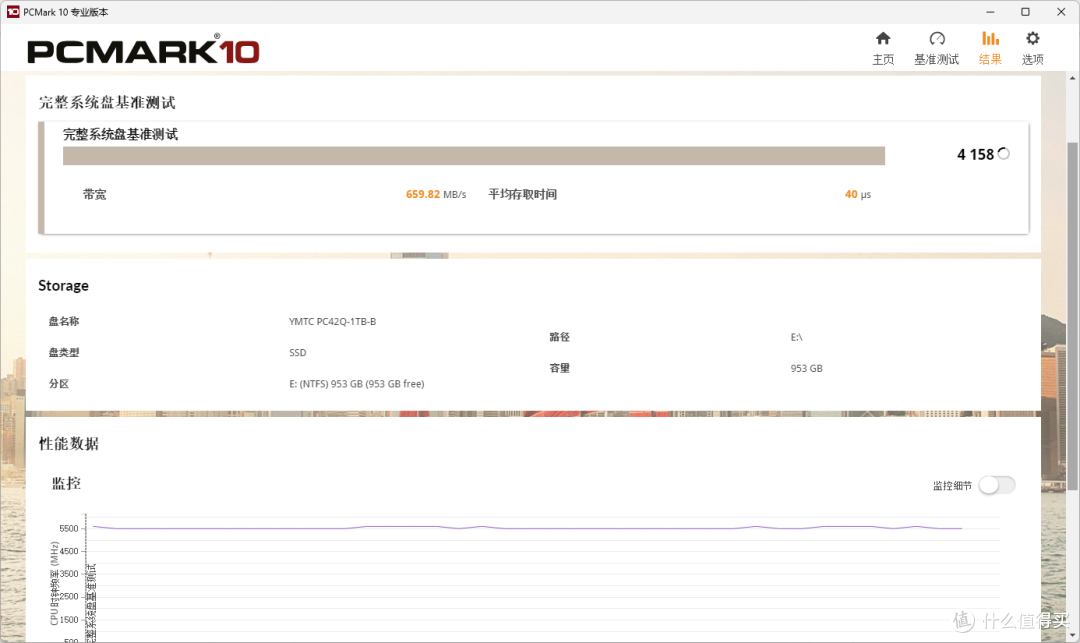
Task: Click the 5500 axis label on the chart
Action: pyautogui.click(x=69, y=529)
